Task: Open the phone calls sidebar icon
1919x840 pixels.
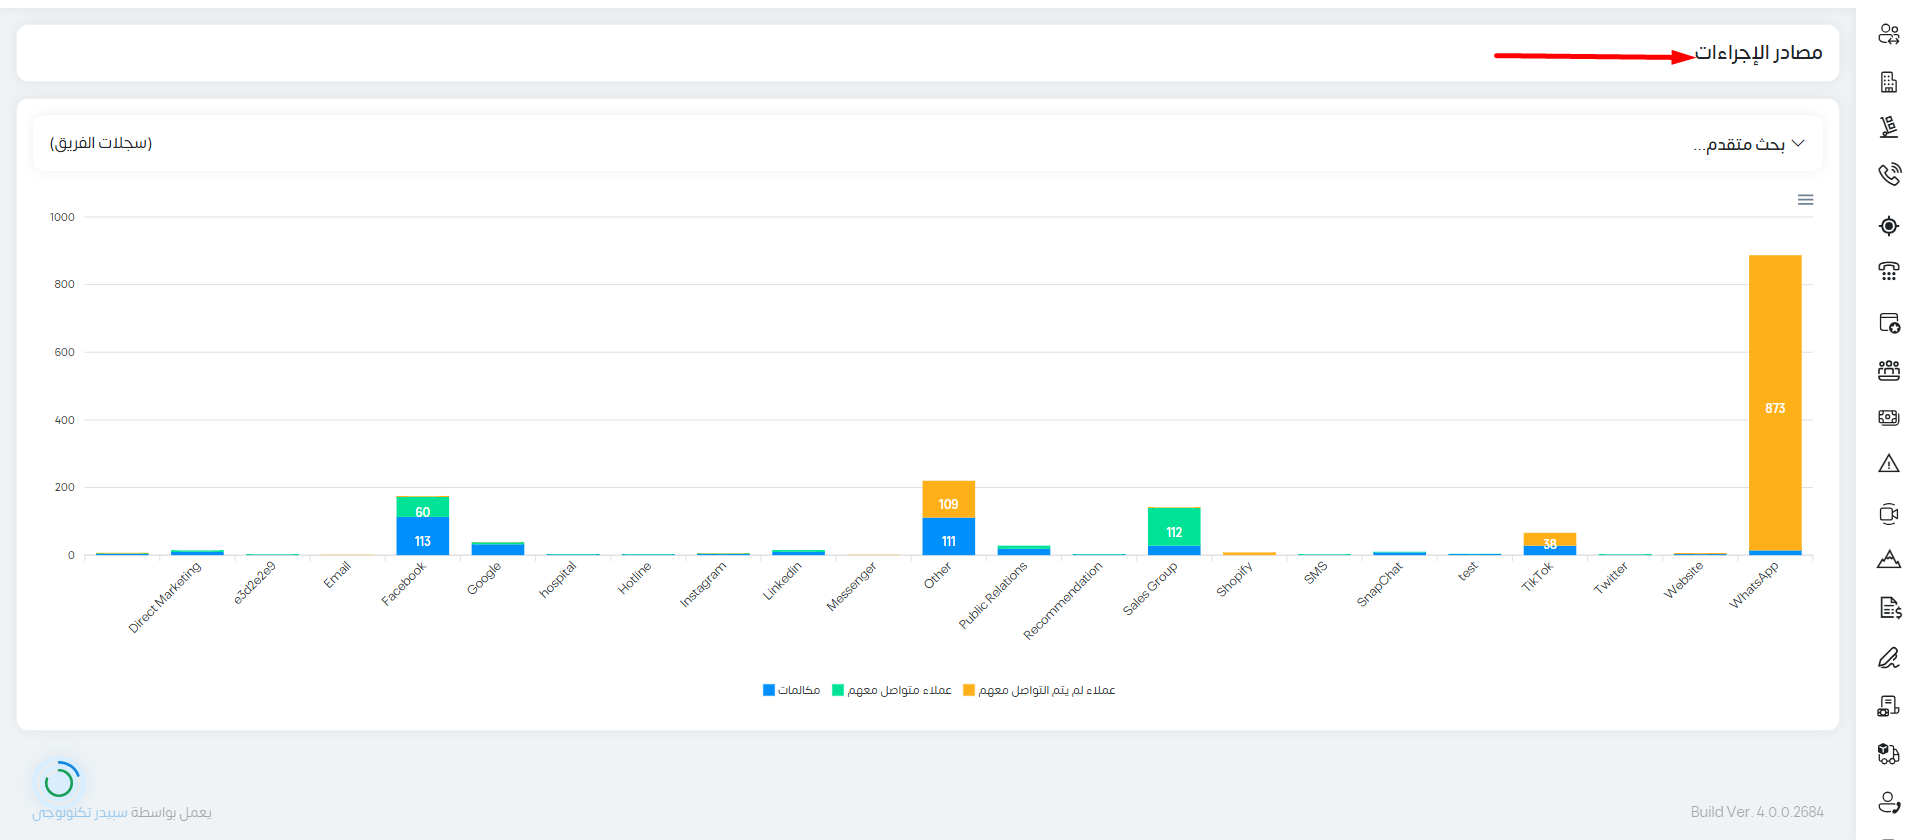Action: click(1888, 174)
